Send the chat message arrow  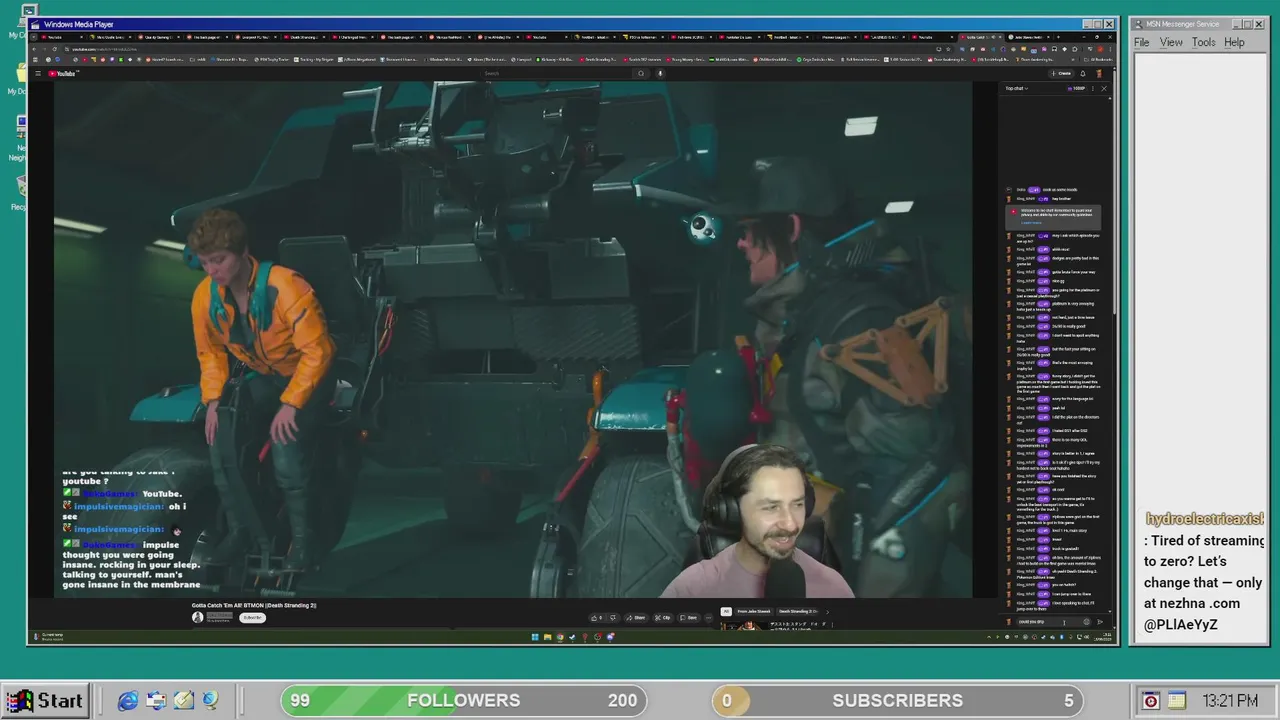[1100, 622]
